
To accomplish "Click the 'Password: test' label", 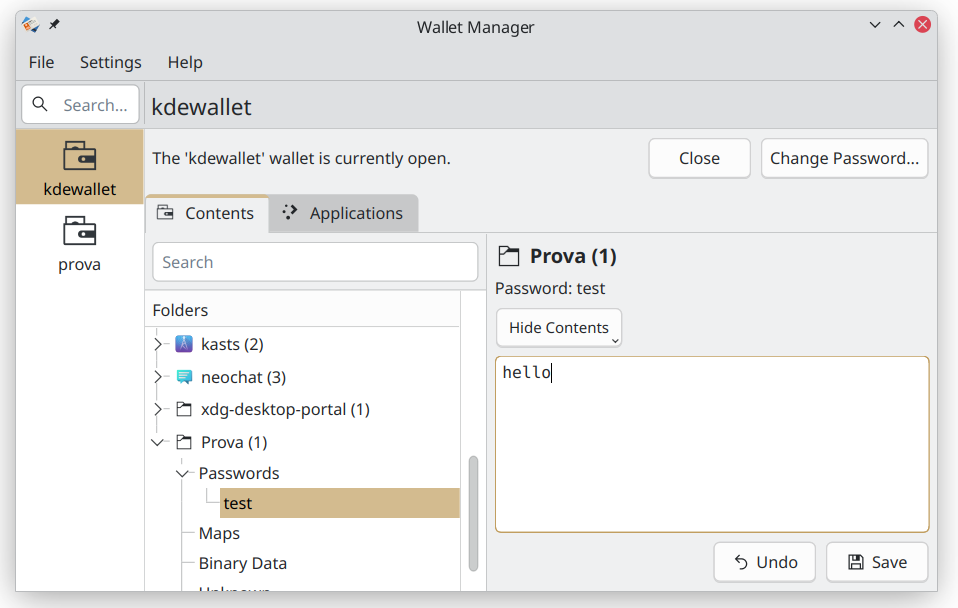I will pyautogui.click(x=550, y=288).
